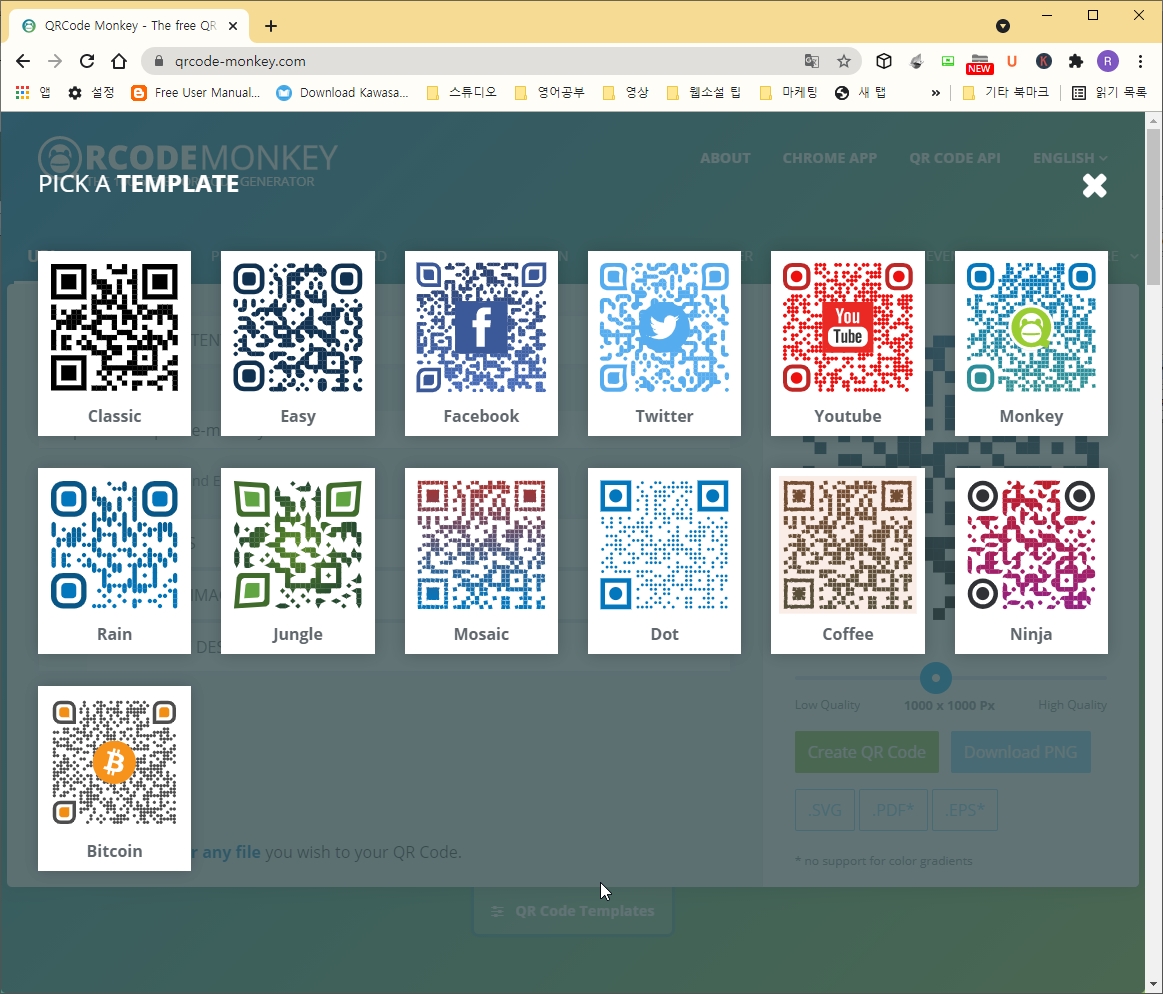Image resolution: width=1163 pixels, height=994 pixels.
Task: Click the K extension icon
Action: coord(1044,62)
